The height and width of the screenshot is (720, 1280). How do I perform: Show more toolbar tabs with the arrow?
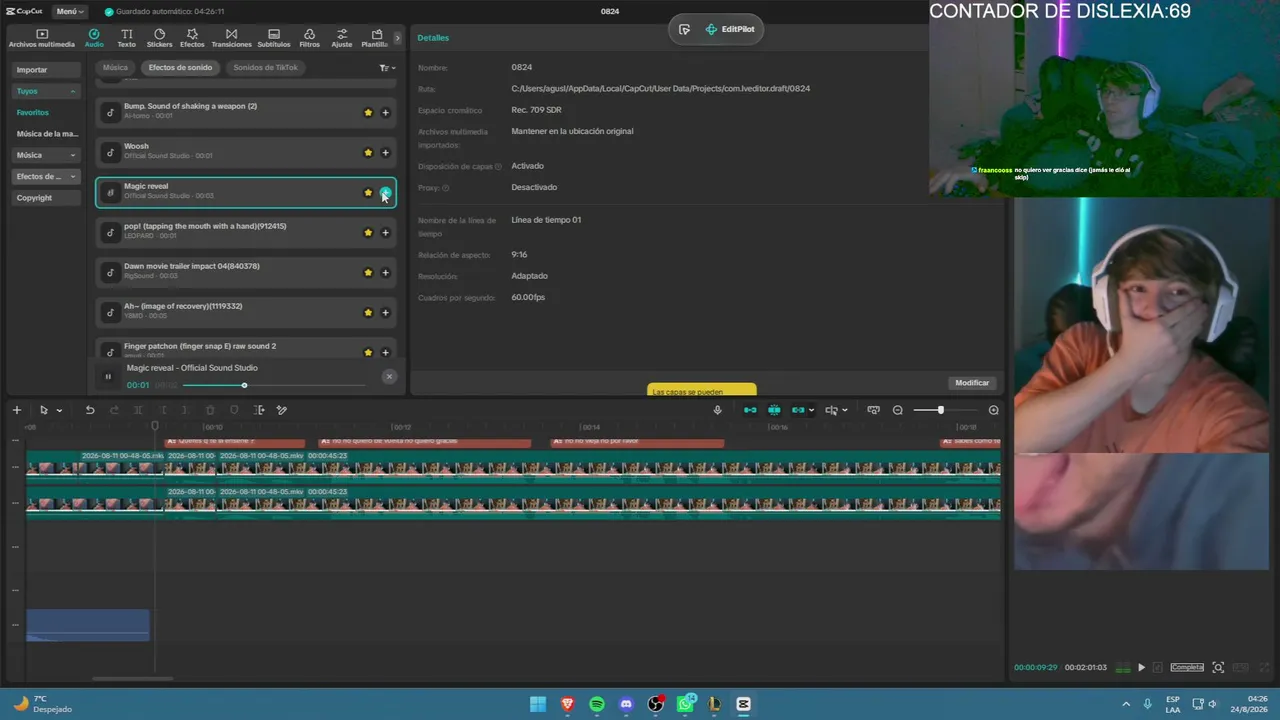point(397,38)
